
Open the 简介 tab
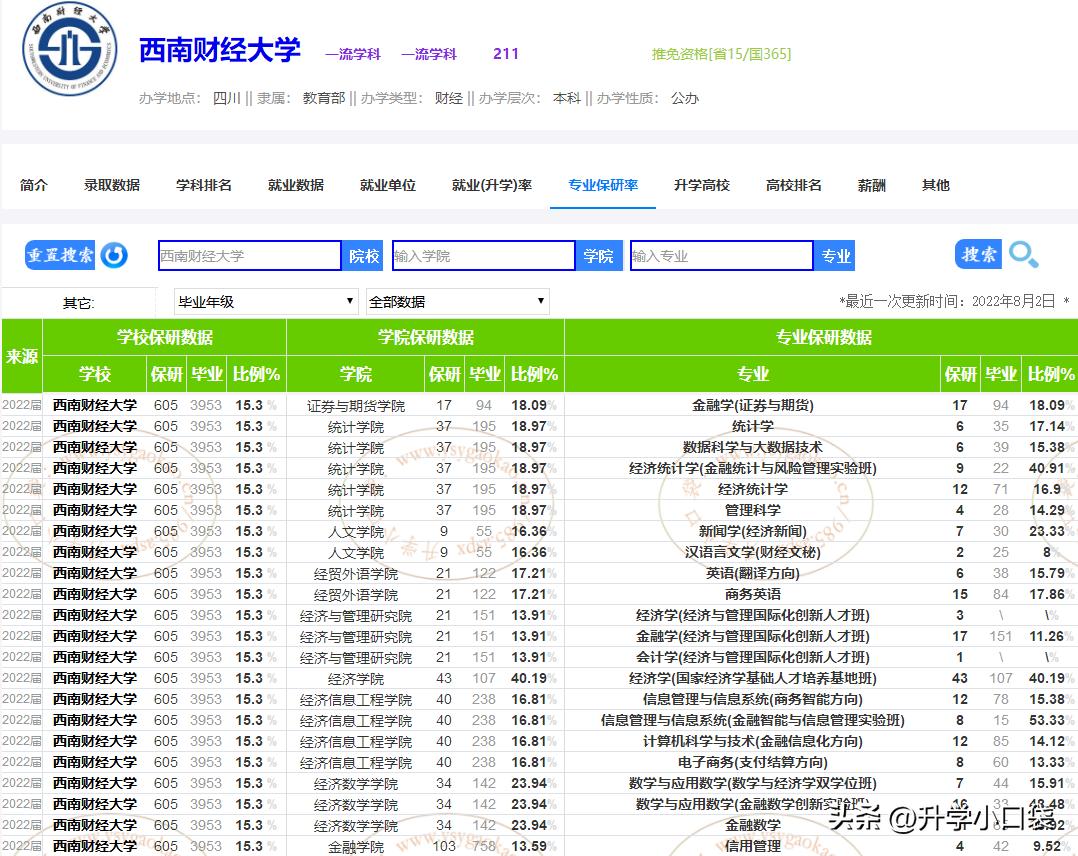click(x=34, y=185)
